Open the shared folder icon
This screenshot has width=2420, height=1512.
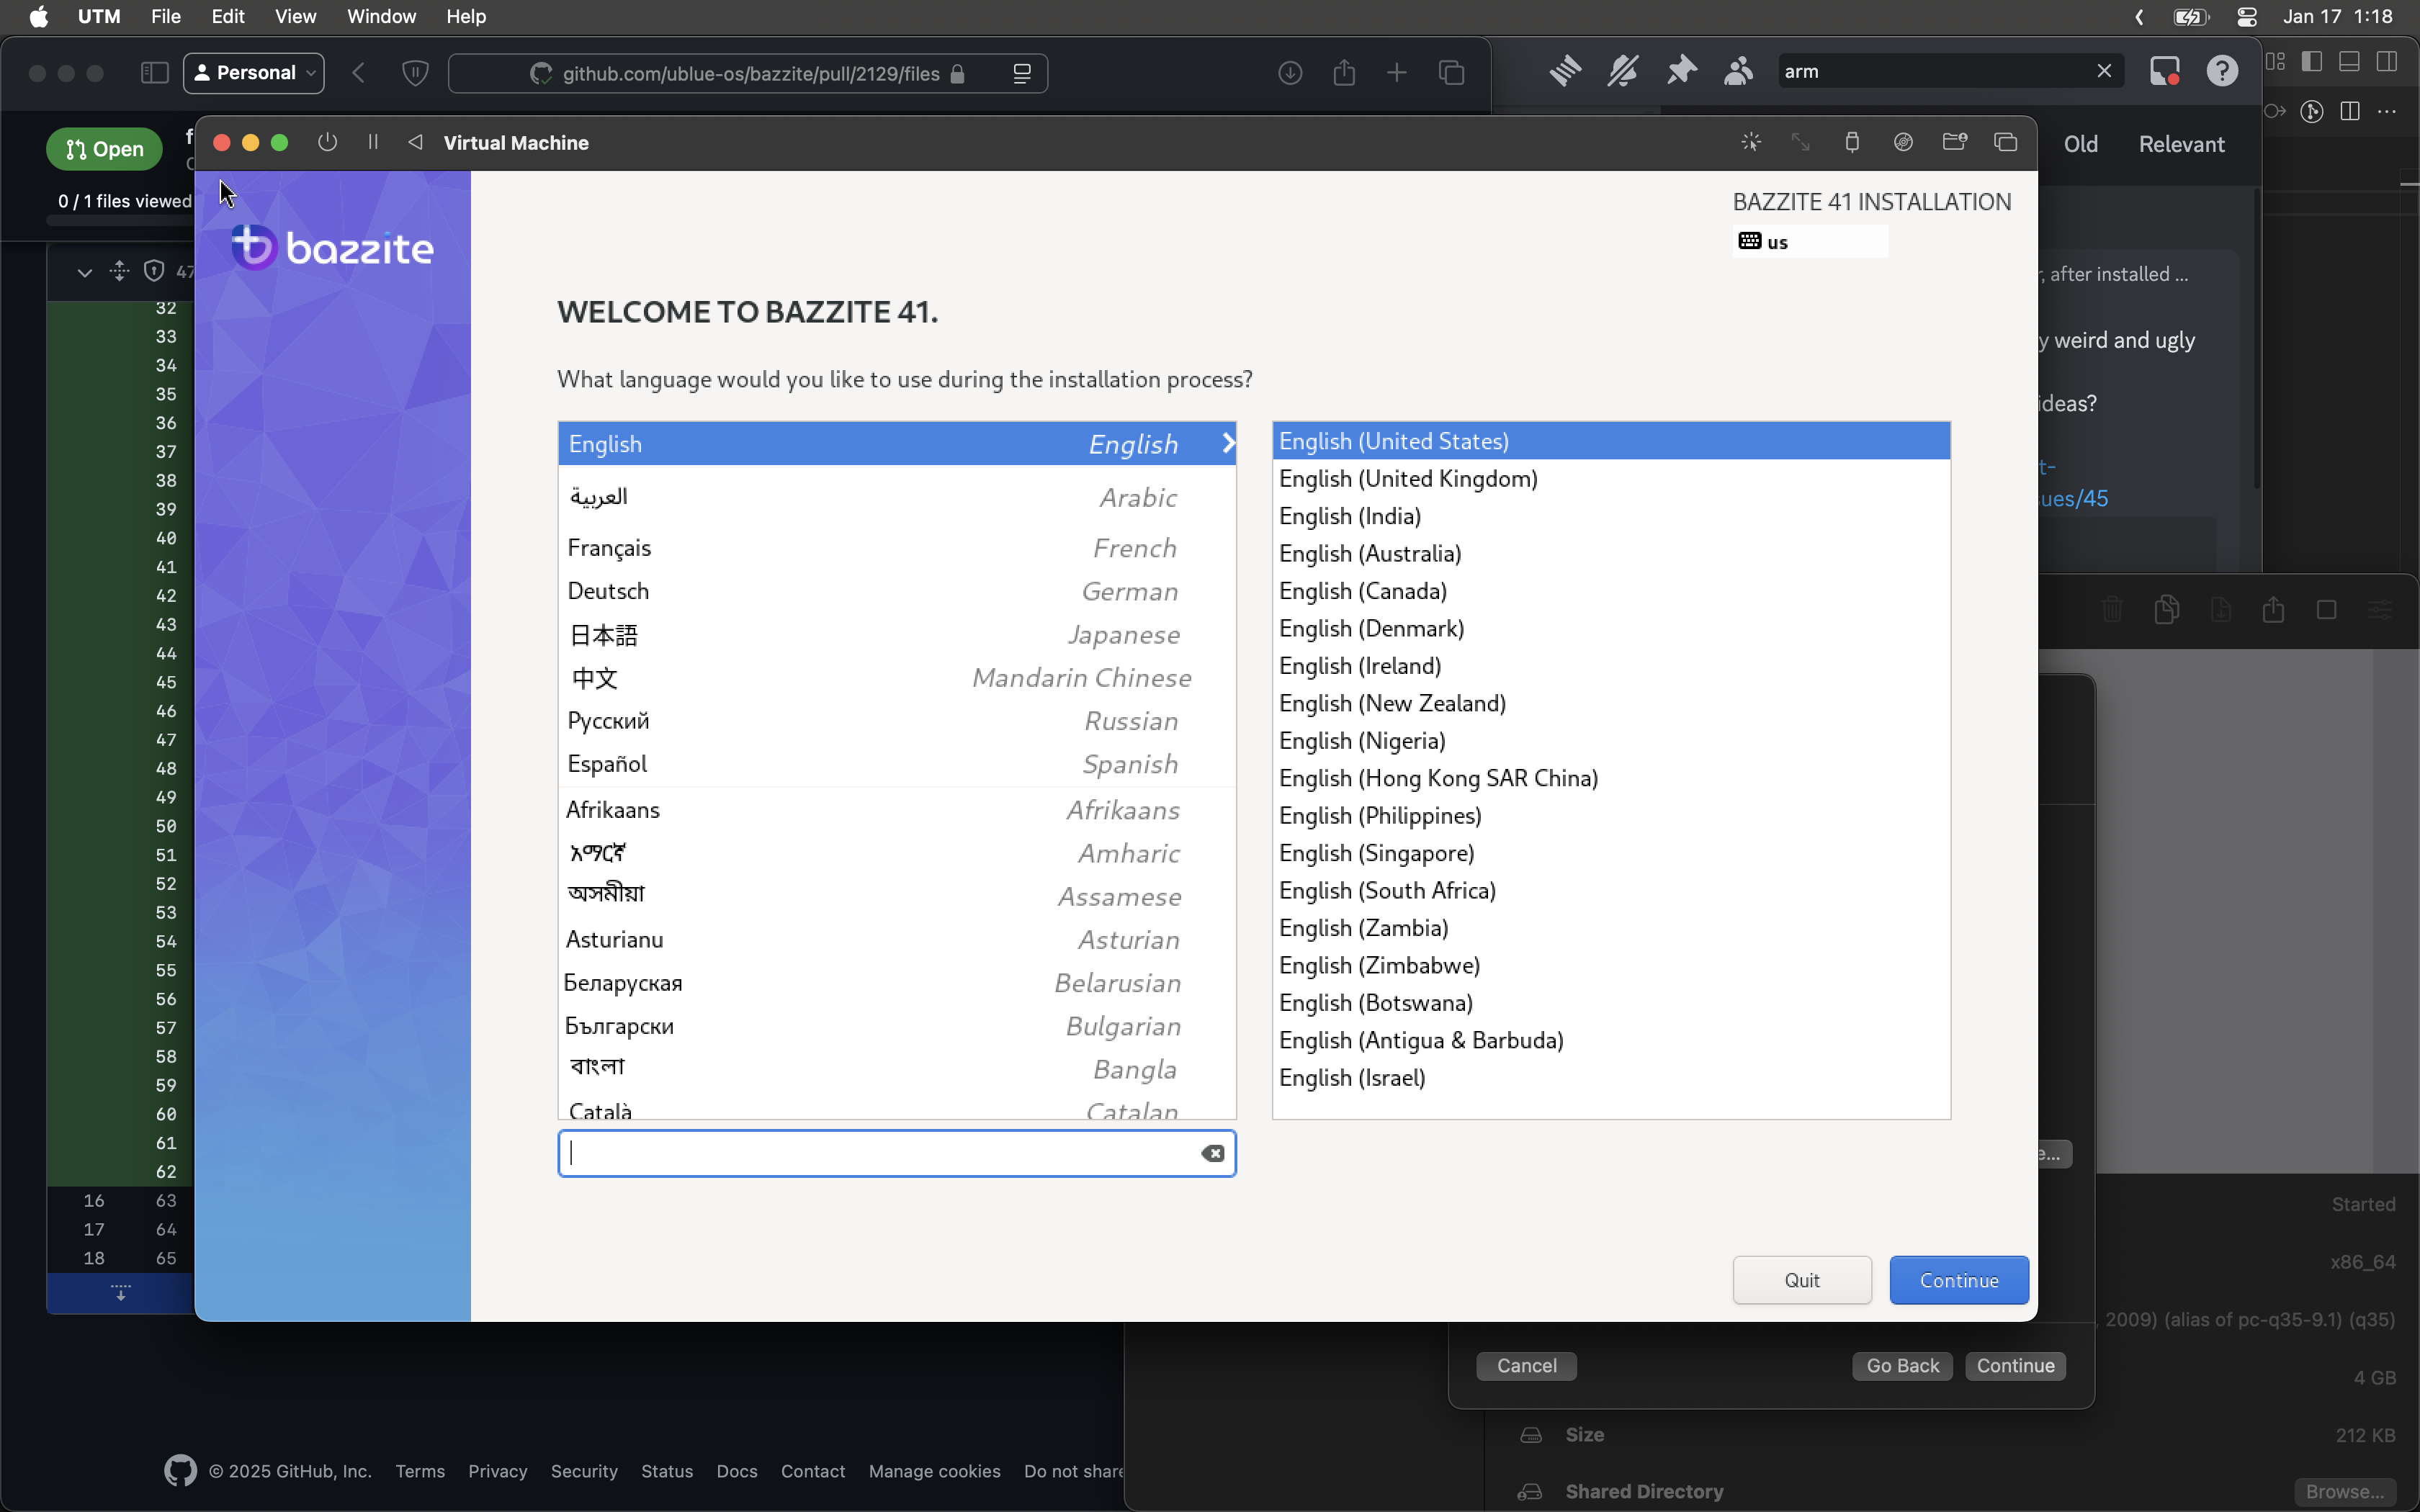(1954, 142)
